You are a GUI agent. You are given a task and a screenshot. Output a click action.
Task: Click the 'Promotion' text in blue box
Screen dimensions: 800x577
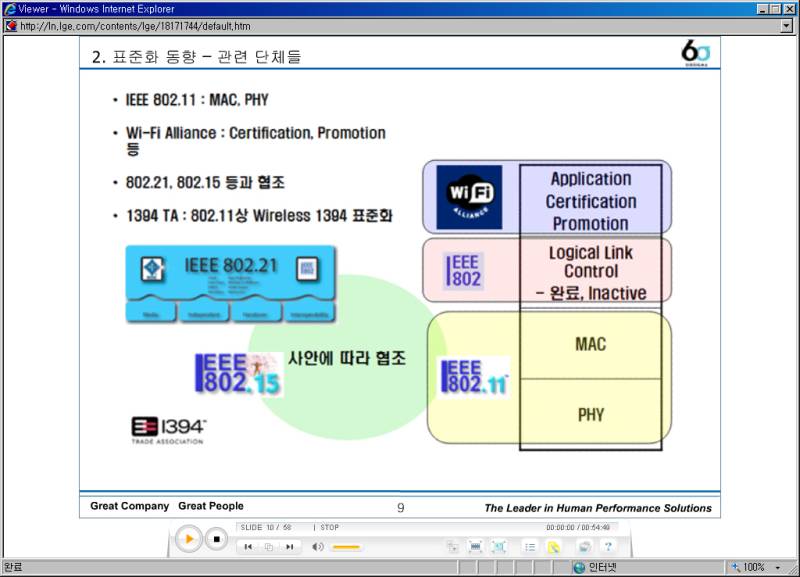tap(591, 223)
